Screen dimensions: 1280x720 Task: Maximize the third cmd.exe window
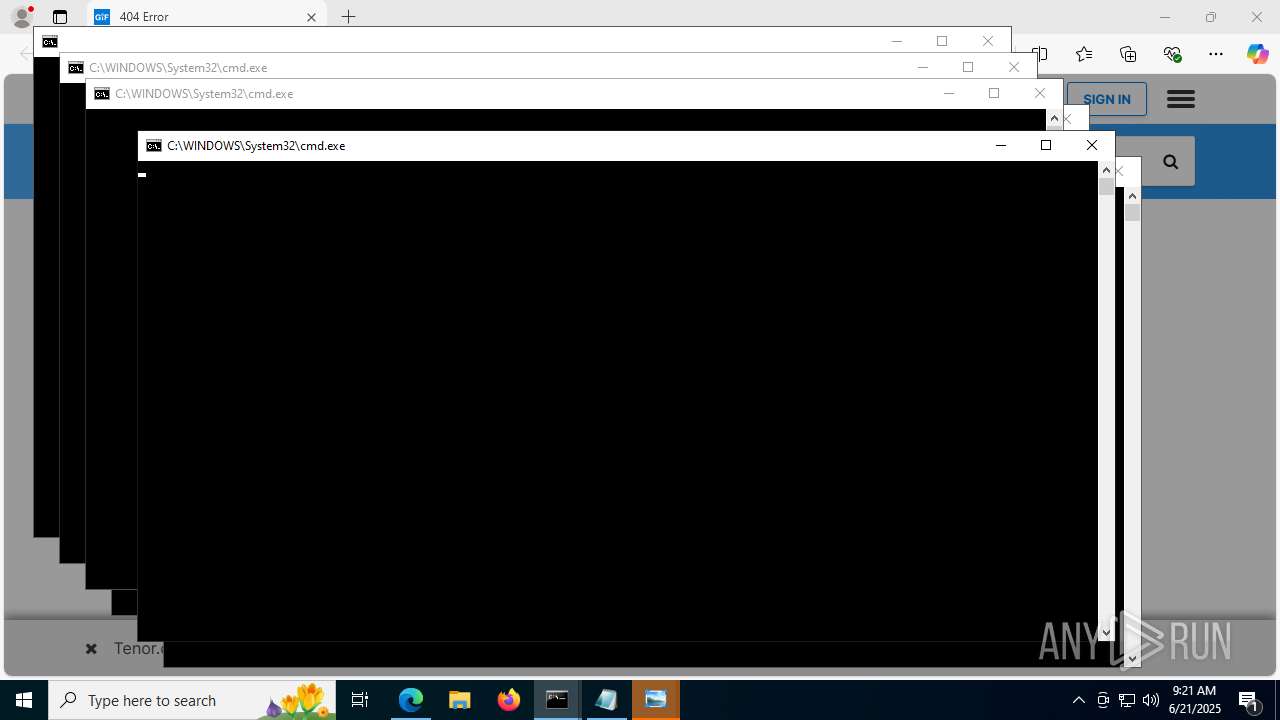pyautogui.click(x=994, y=94)
